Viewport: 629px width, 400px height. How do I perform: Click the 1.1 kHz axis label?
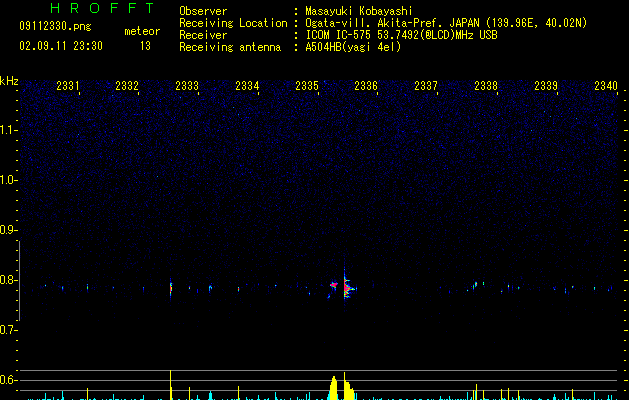tap(9, 130)
